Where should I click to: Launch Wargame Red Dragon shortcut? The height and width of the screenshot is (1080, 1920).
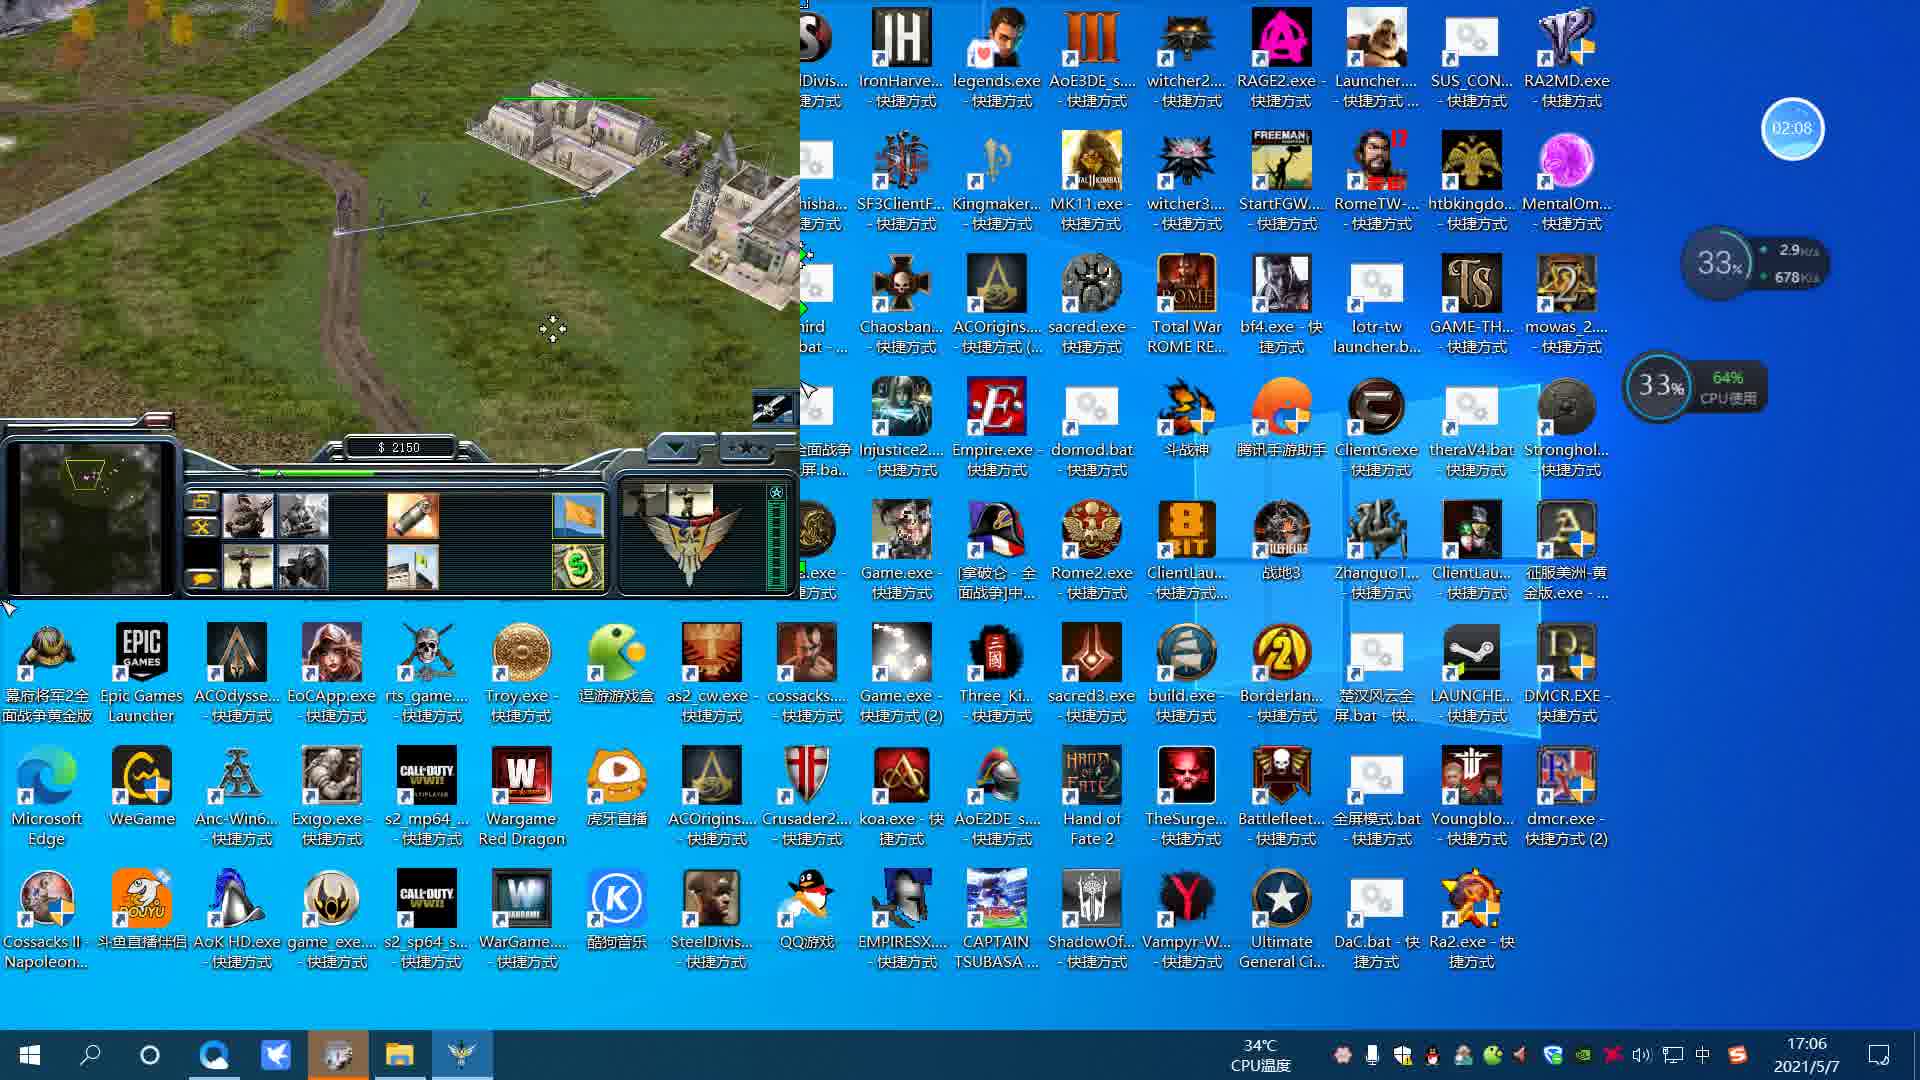tap(521, 796)
